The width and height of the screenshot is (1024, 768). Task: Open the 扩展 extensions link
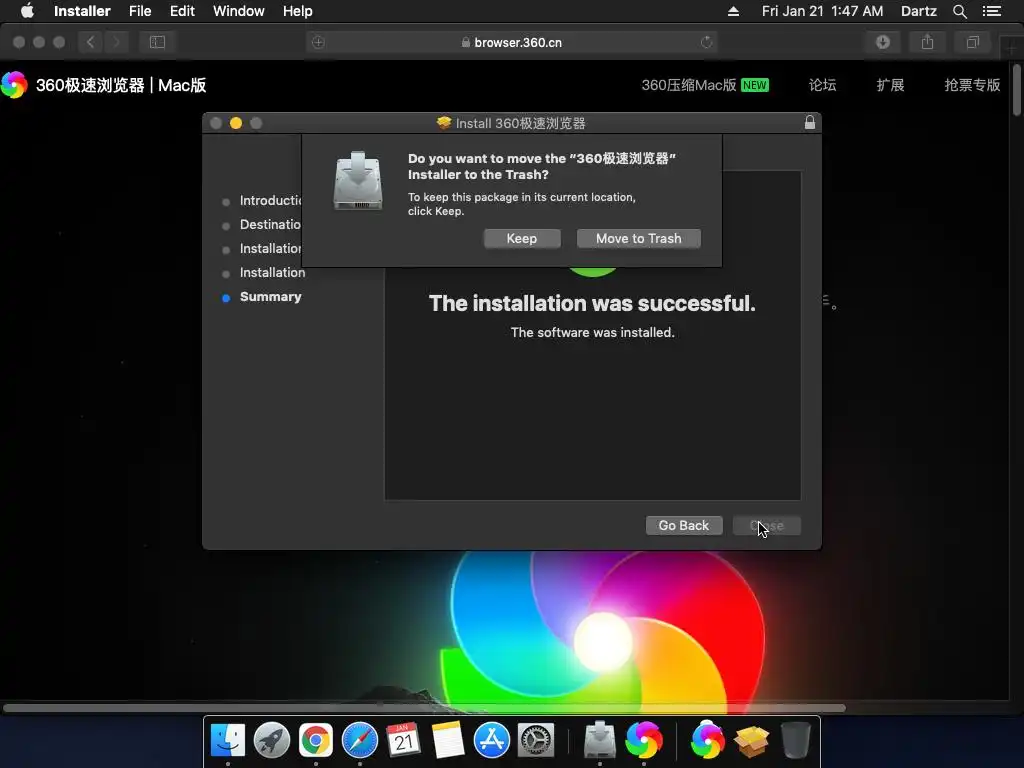pyautogui.click(x=890, y=85)
